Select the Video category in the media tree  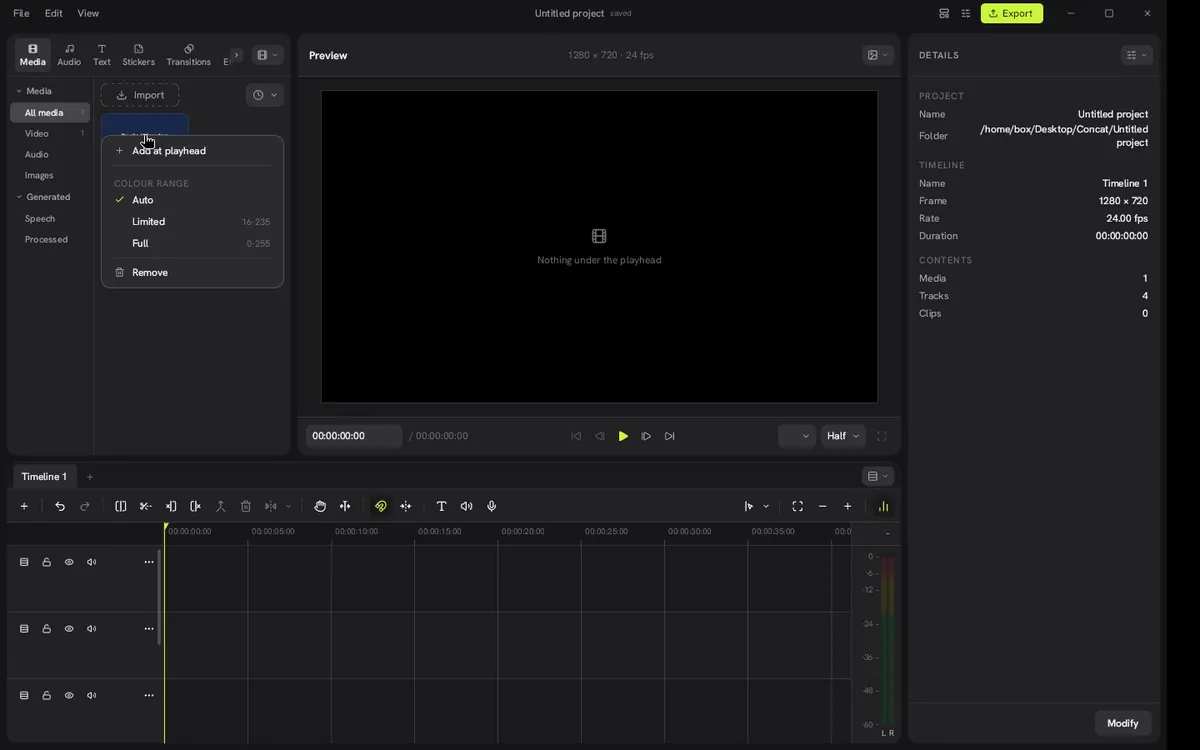tap(50, 133)
